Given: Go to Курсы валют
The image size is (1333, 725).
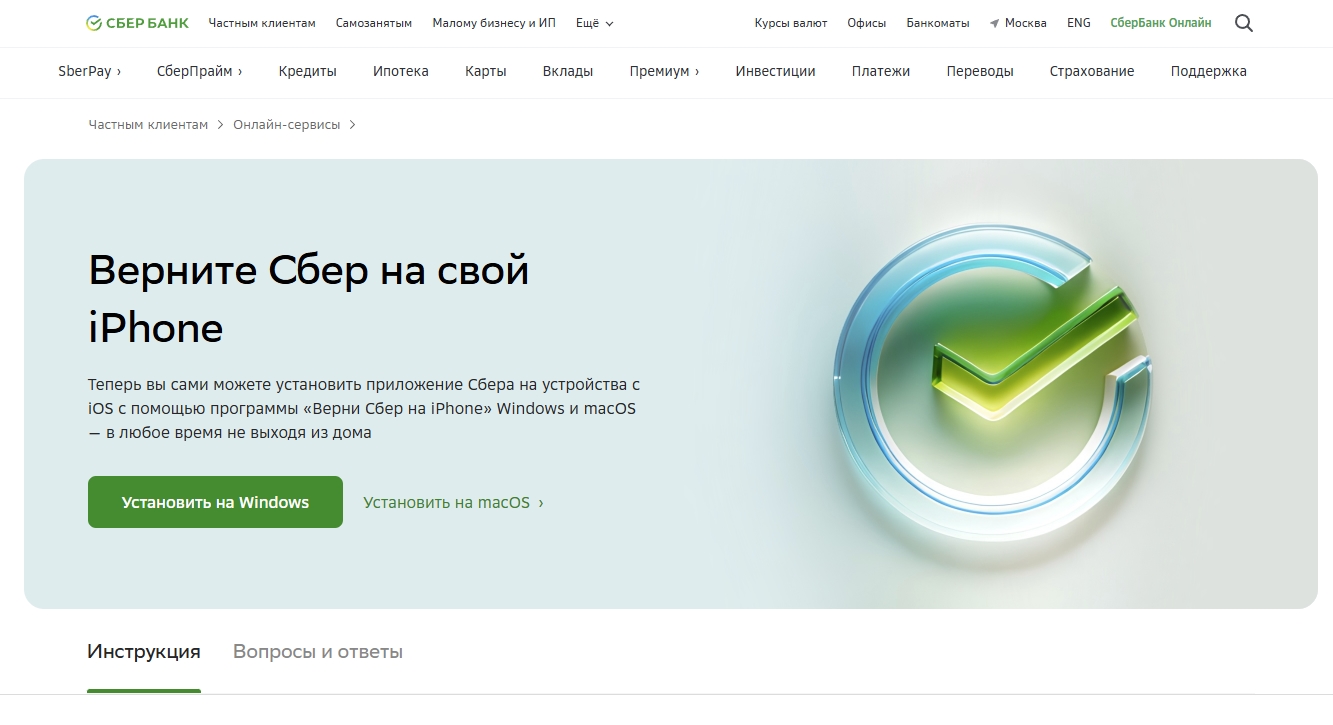Looking at the screenshot, I should [x=791, y=23].
